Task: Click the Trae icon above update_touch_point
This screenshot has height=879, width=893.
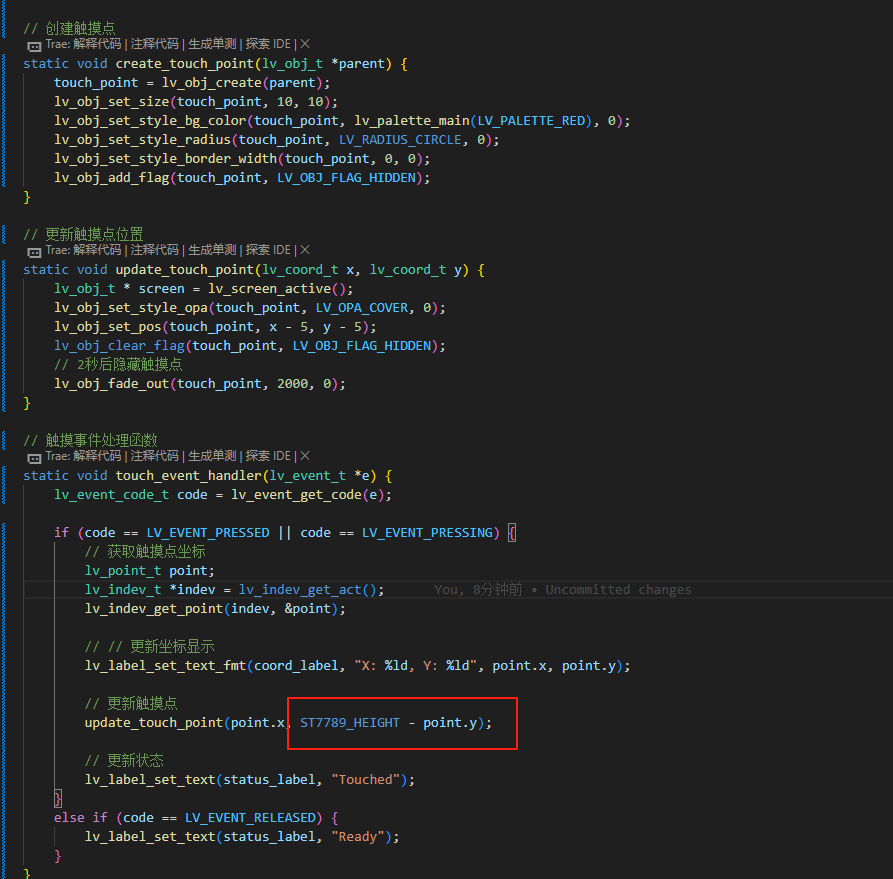Action: pyautogui.click(x=34, y=251)
